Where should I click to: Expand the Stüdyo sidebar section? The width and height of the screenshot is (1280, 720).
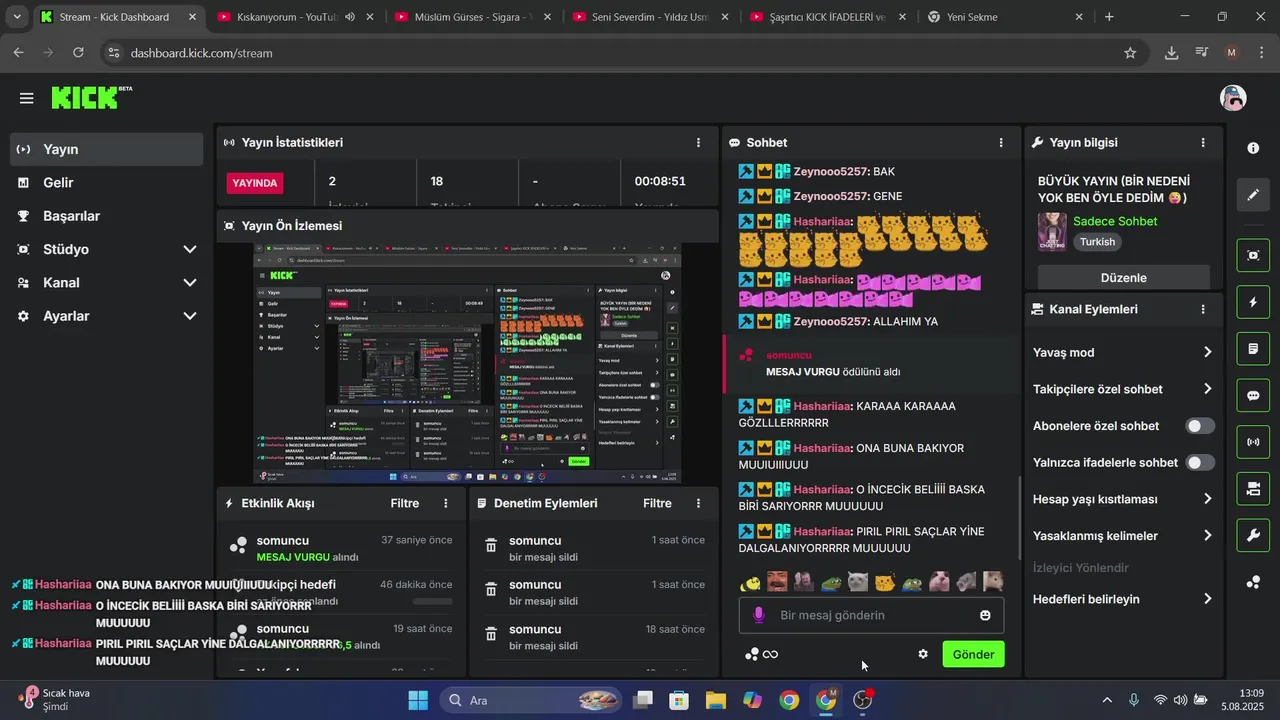(x=190, y=249)
